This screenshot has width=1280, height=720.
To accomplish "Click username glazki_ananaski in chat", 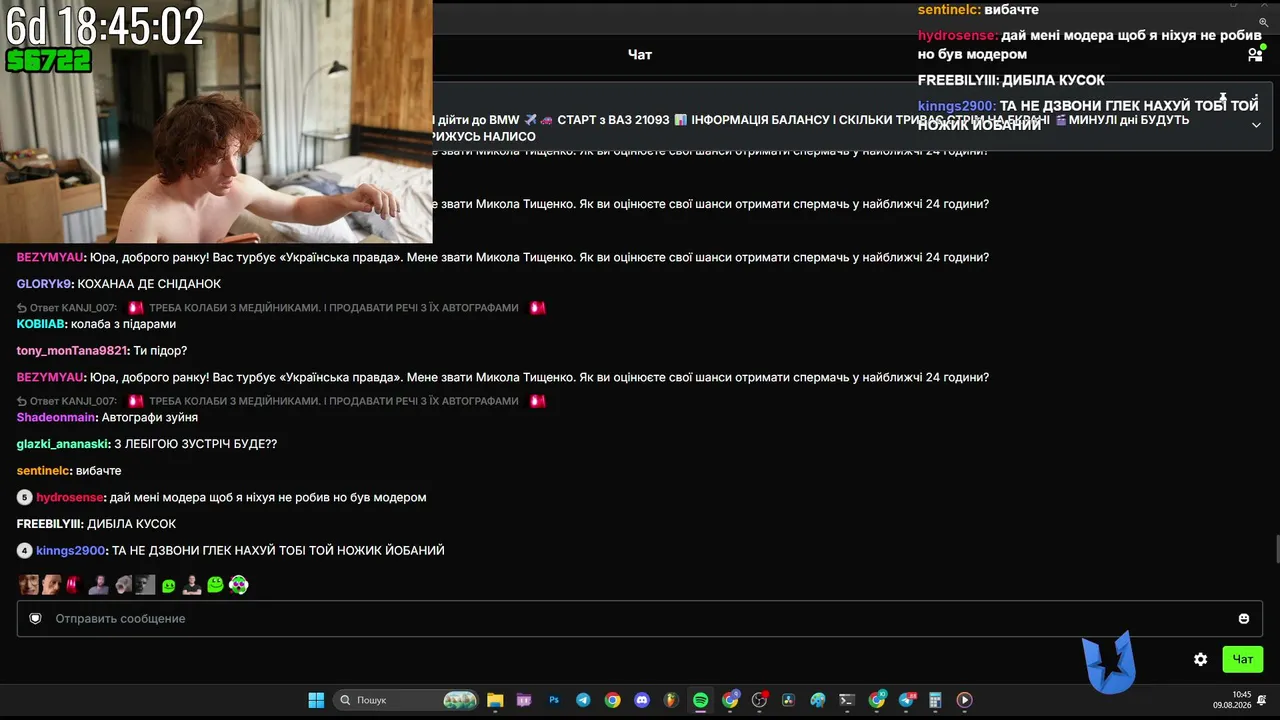I will tap(62, 444).
